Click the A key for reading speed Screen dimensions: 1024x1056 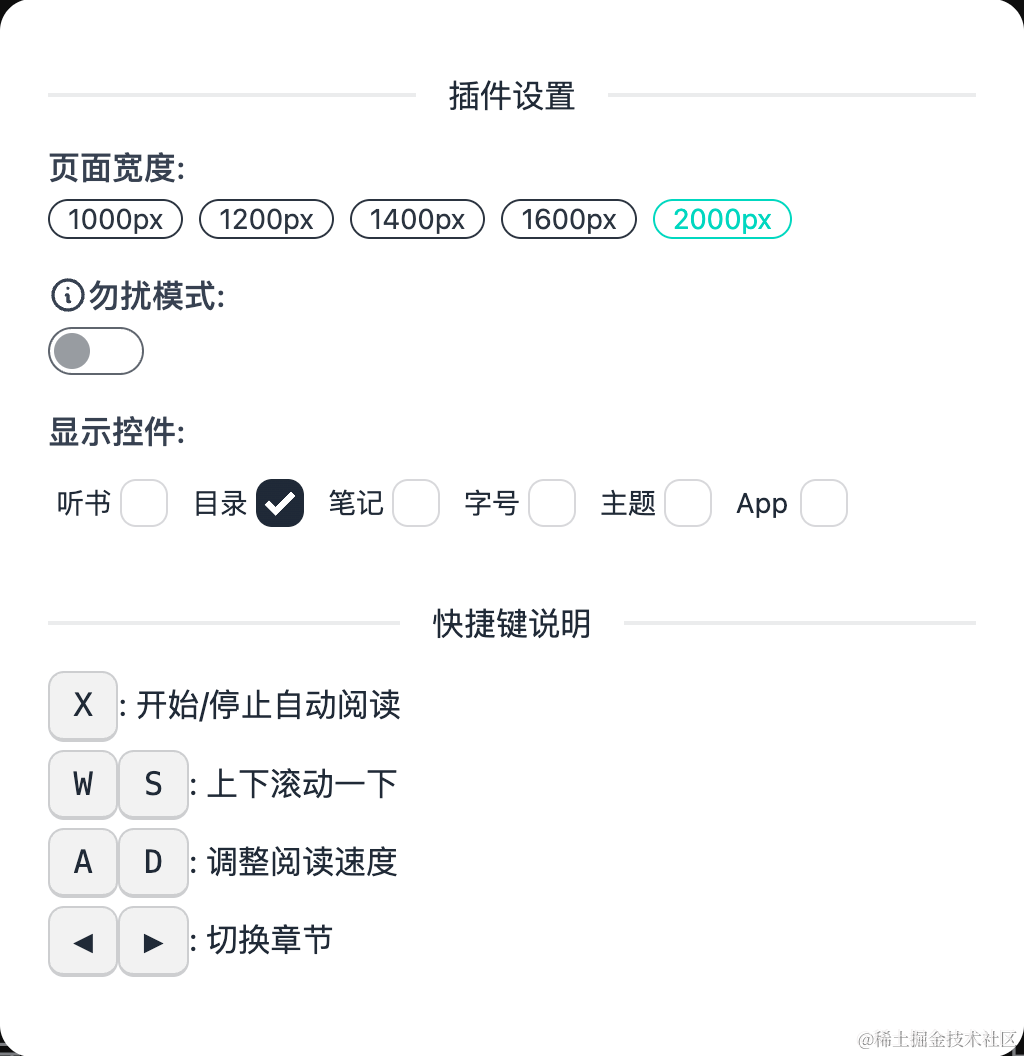pyautogui.click(x=82, y=862)
